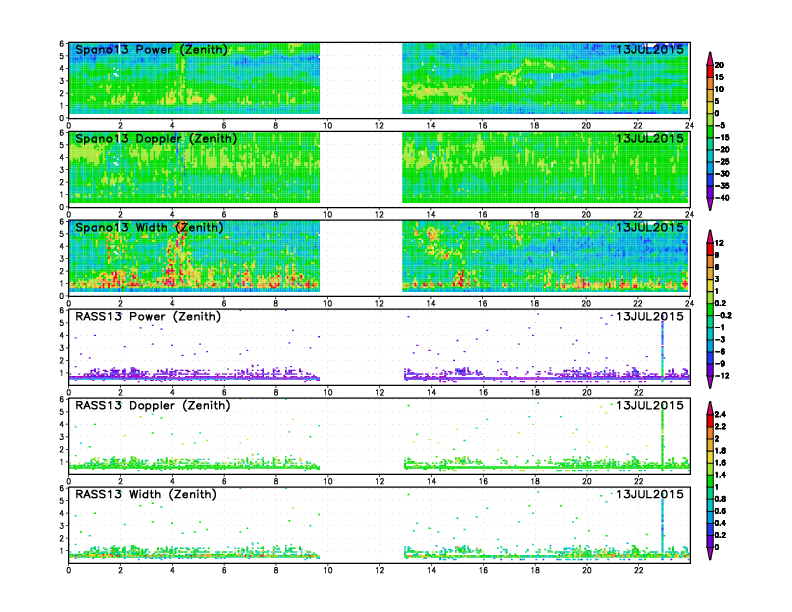Click the red top arrow of the middle colorbar

click(710, 235)
